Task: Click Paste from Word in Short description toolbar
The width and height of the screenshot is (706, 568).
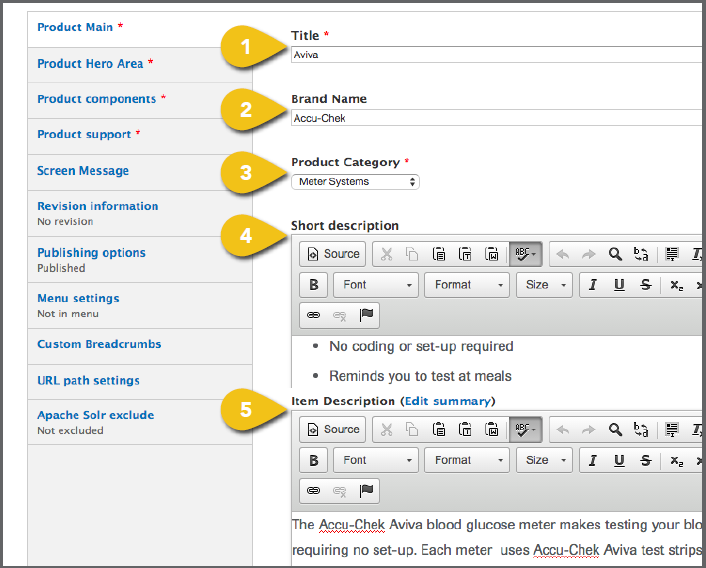Action: (x=491, y=254)
